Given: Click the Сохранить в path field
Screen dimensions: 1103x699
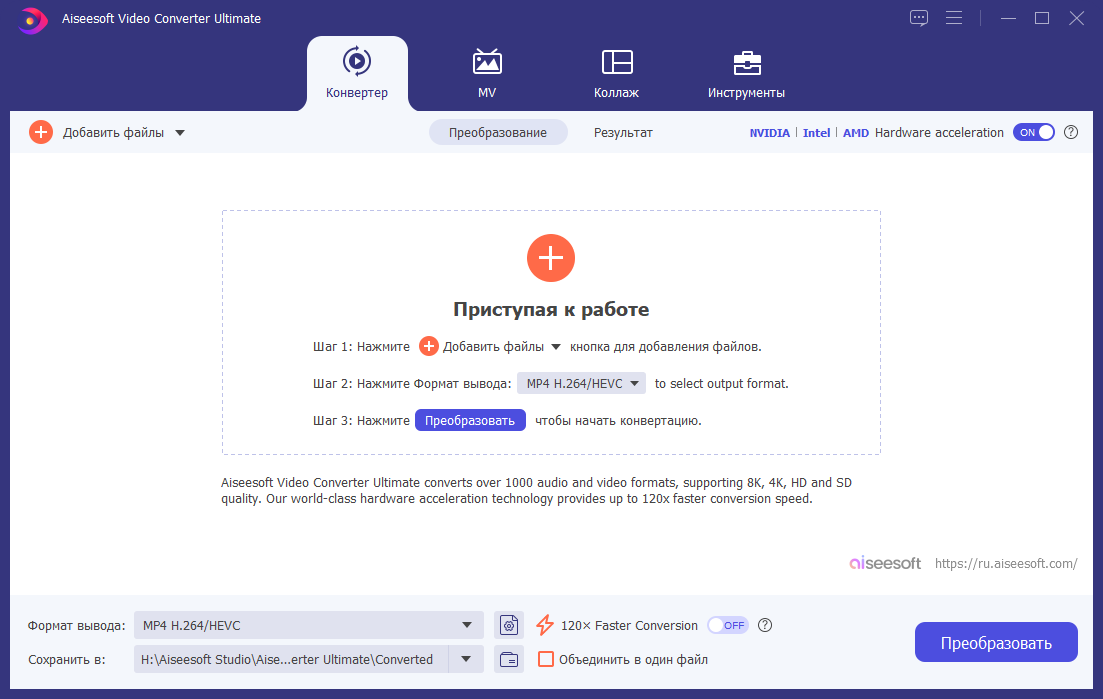Looking at the screenshot, I should pos(291,660).
